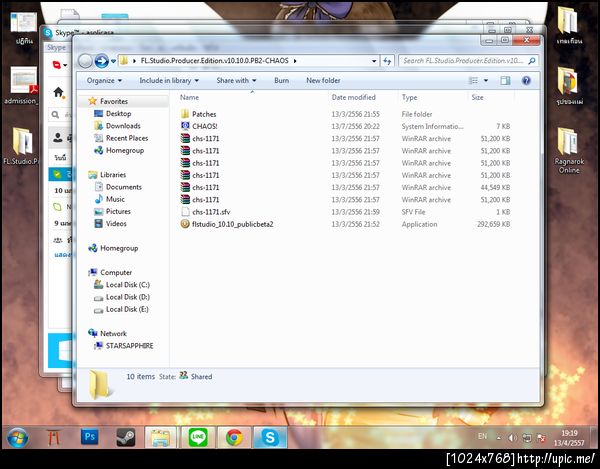600x469 pixels.
Task: Open the Include in library dropdown
Action: (169, 80)
